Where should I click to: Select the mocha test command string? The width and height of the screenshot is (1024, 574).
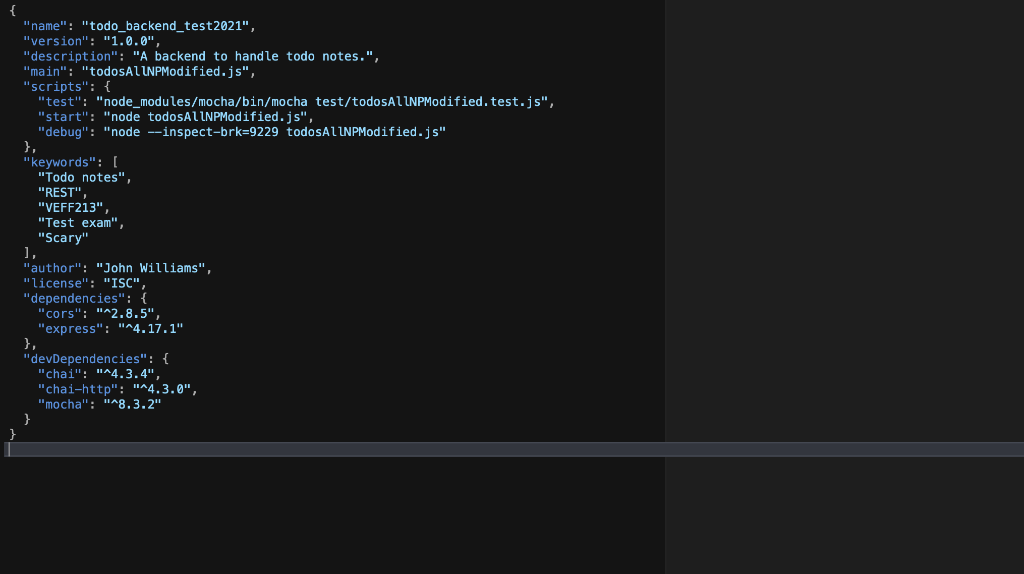coord(323,102)
